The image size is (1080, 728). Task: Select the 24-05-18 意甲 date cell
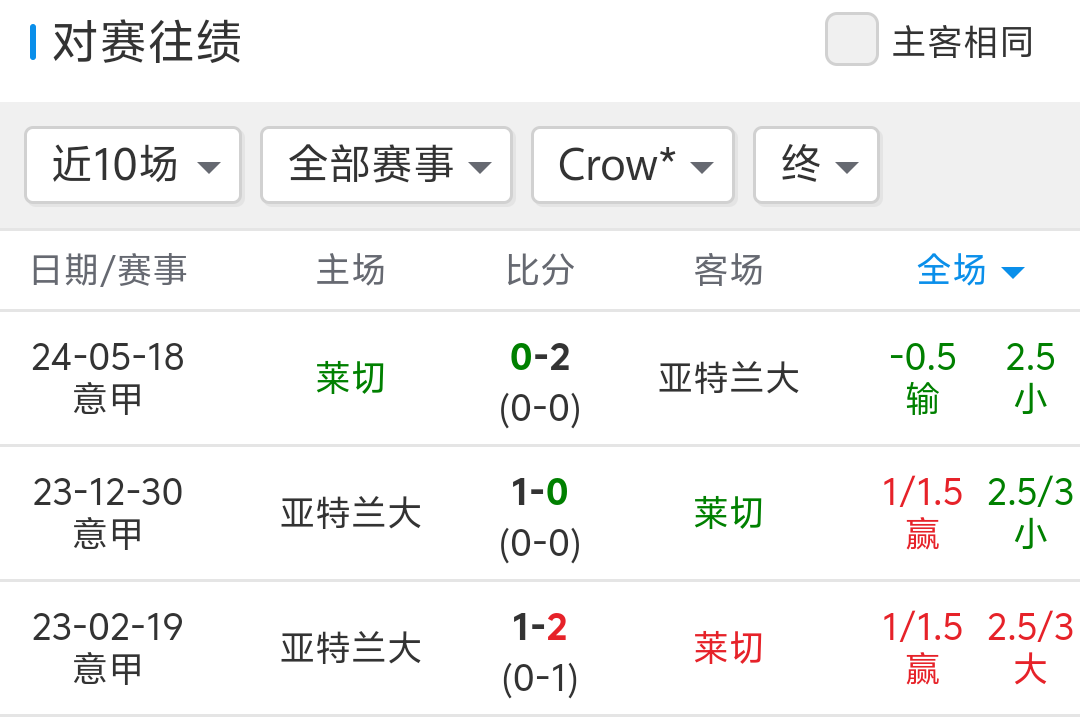tap(108, 378)
